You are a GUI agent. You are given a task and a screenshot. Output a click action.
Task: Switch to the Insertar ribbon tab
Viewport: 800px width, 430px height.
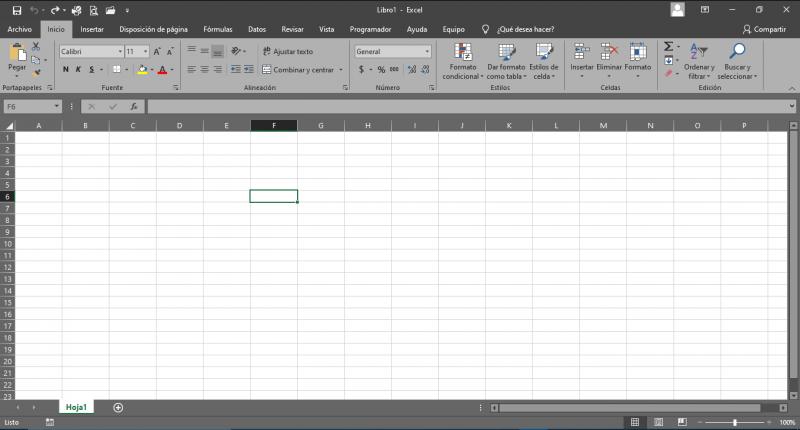coord(92,29)
